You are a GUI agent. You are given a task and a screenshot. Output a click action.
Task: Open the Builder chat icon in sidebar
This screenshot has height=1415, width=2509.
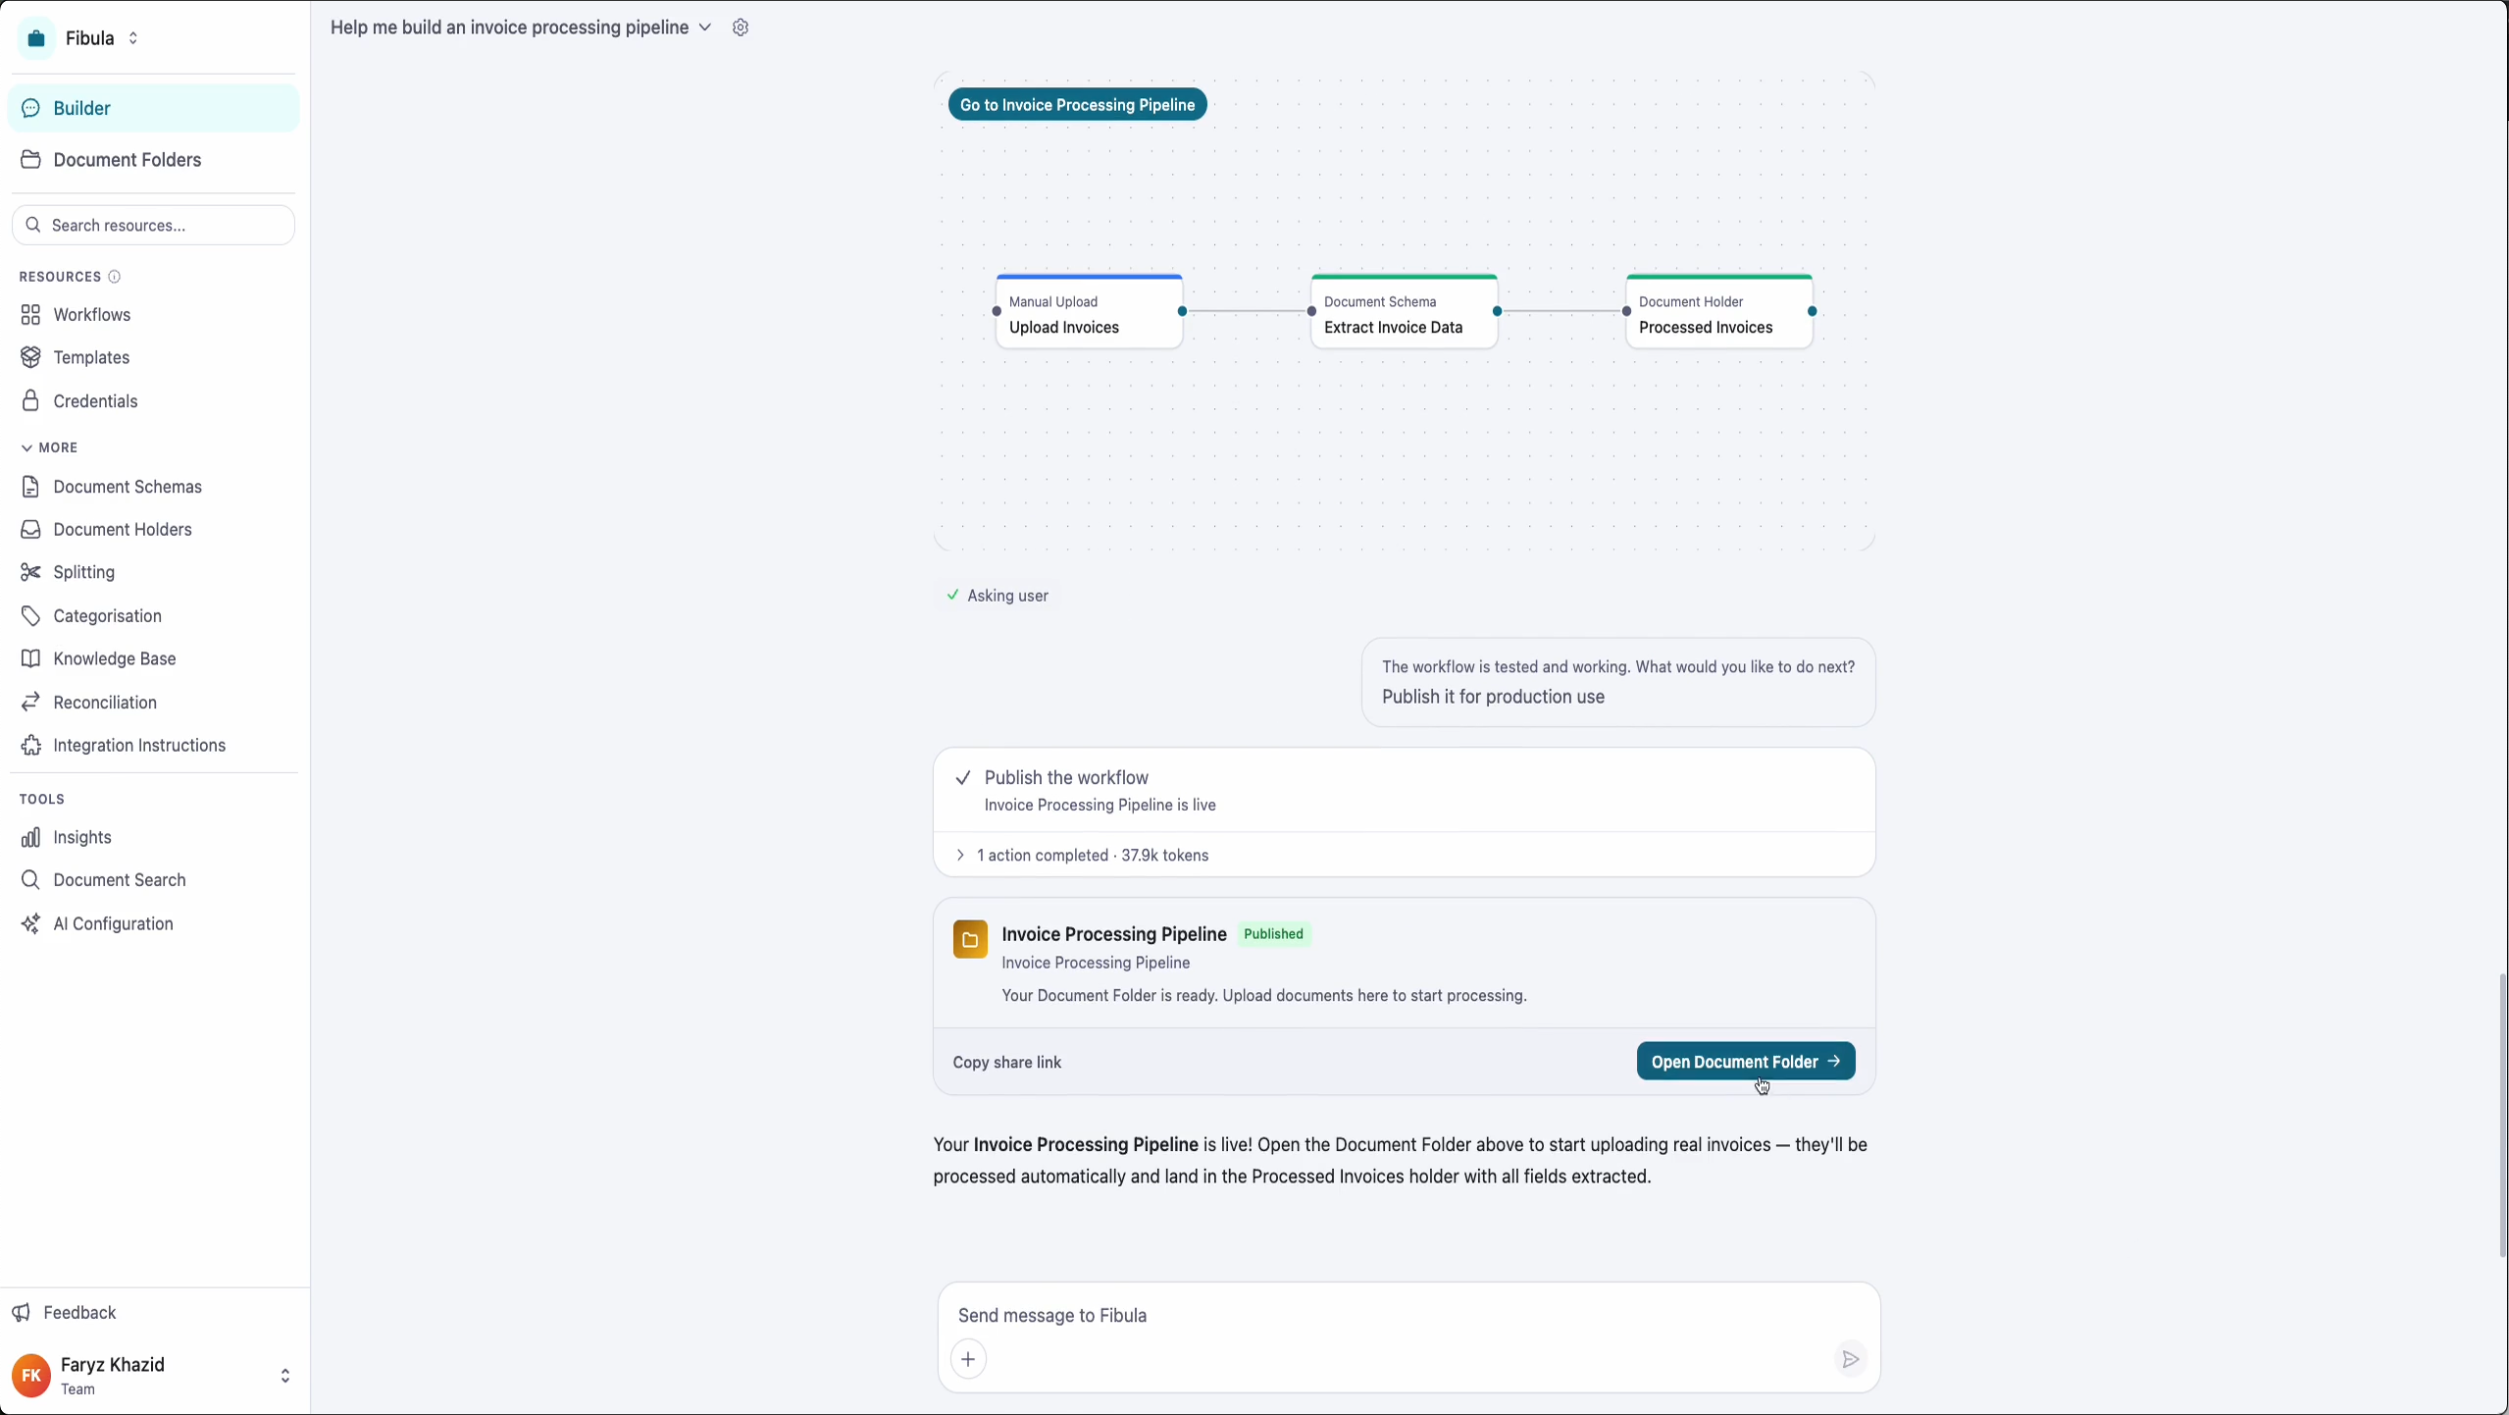(31, 108)
